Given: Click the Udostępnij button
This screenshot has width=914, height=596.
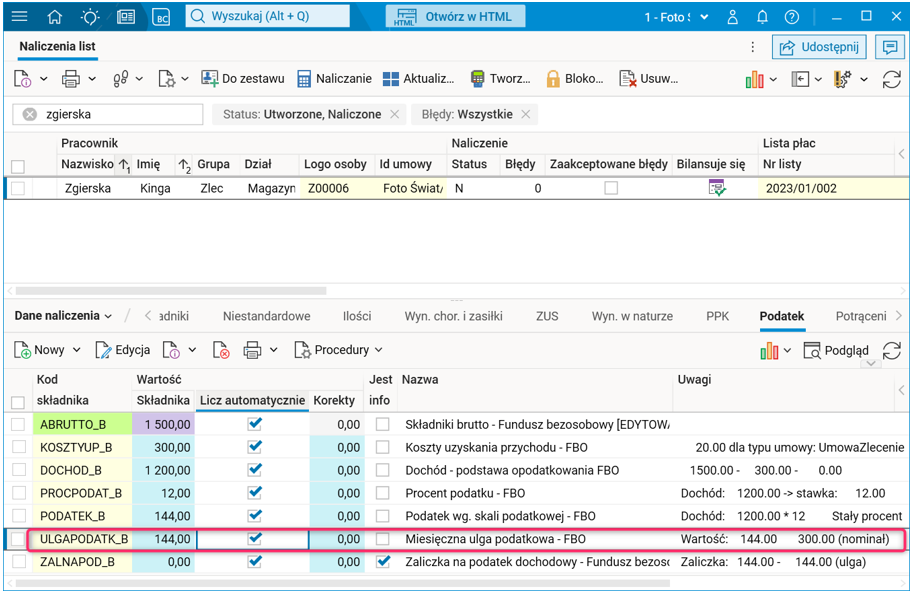Looking at the screenshot, I should tap(819, 47).
